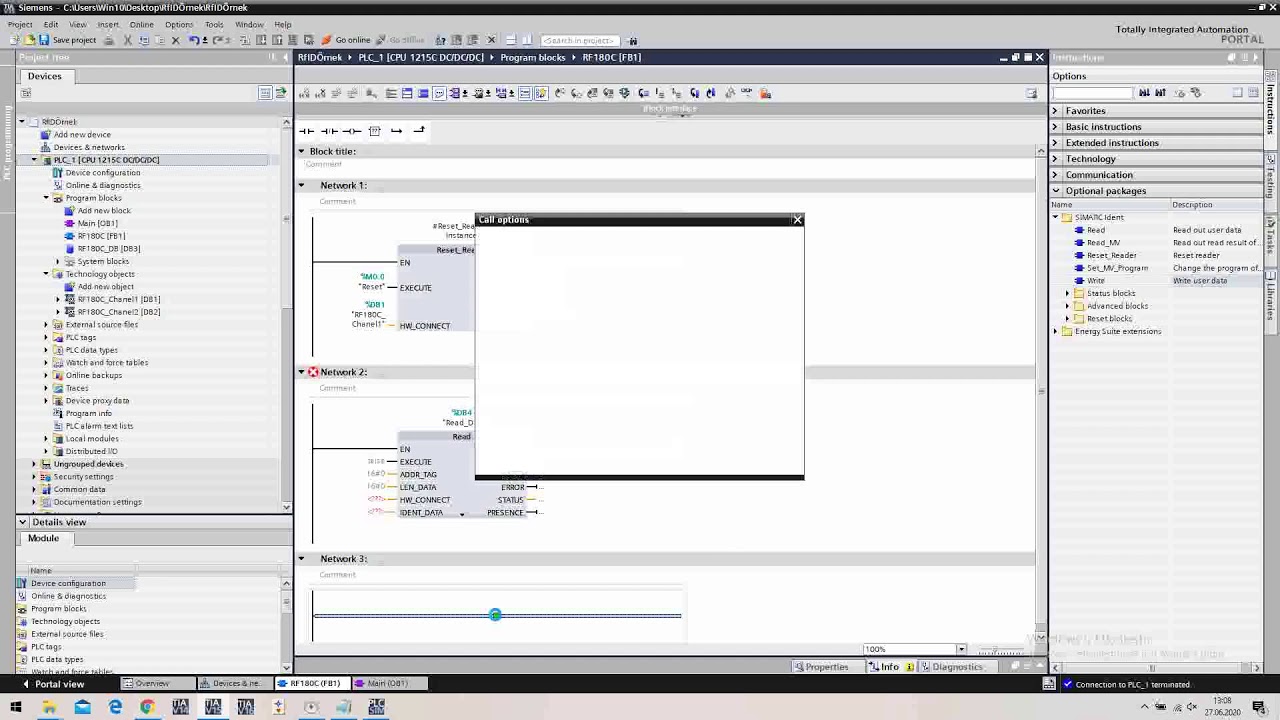Switch to the Properties tab
1280x720 pixels.
[821, 667]
